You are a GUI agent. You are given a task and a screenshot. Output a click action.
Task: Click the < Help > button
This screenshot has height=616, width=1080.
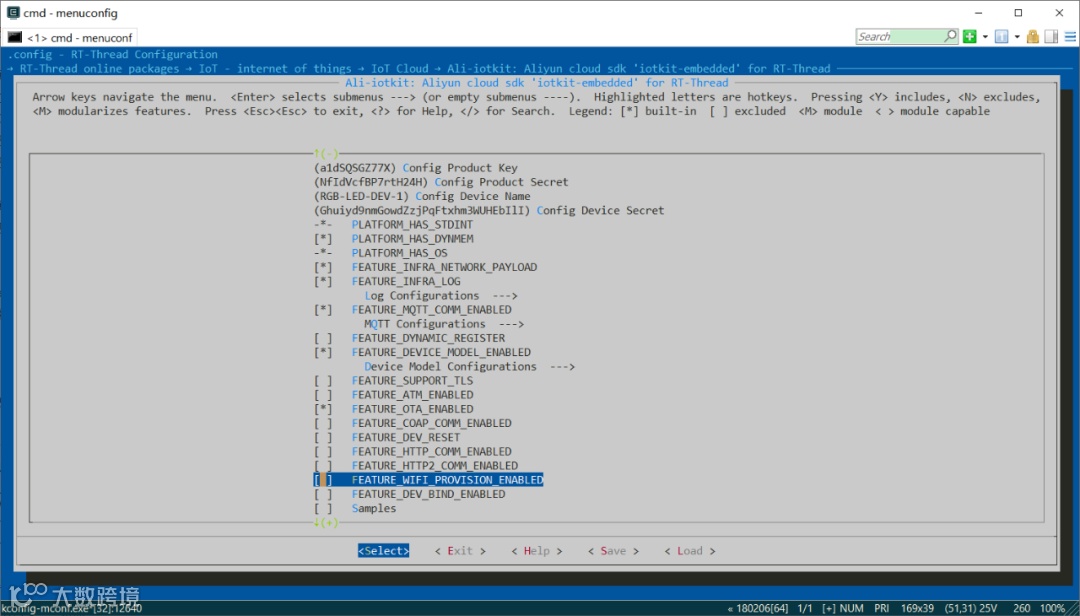coord(537,551)
